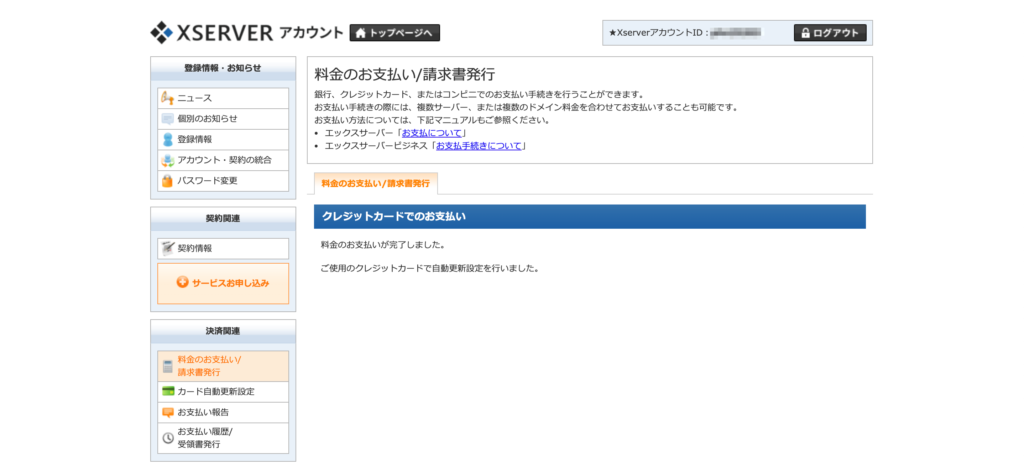Open the お支払について link
The height and width of the screenshot is (466, 1024).
[x=432, y=133]
